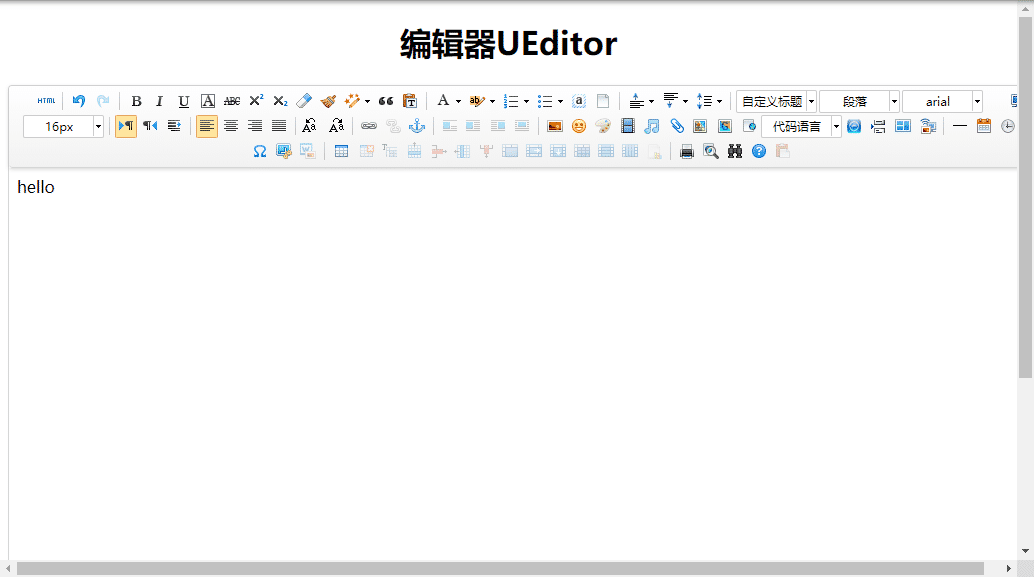
Task: Preview the document with magnifier icon
Action: [711, 152]
